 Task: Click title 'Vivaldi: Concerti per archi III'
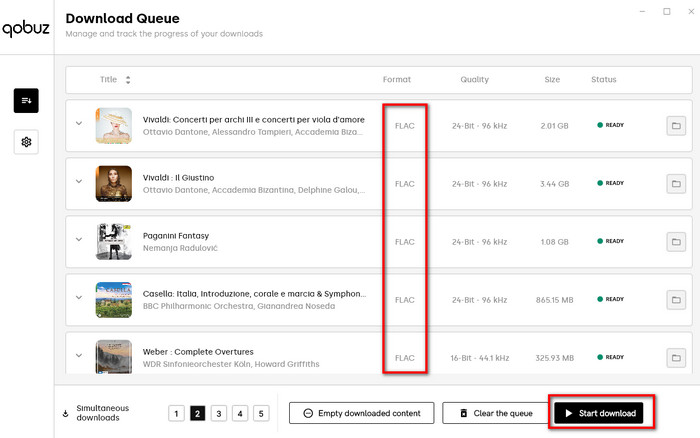pyautogui.click(x=254, y=120)
